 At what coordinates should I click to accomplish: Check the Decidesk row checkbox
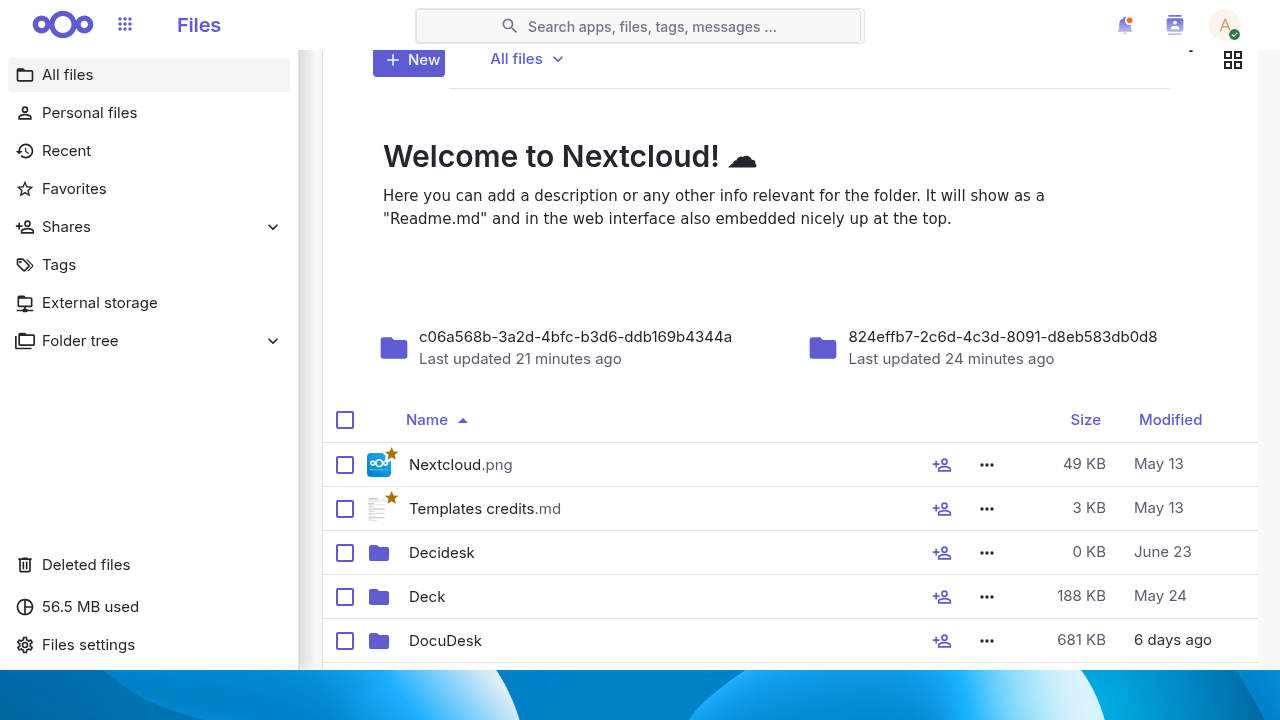click(345, 553)
